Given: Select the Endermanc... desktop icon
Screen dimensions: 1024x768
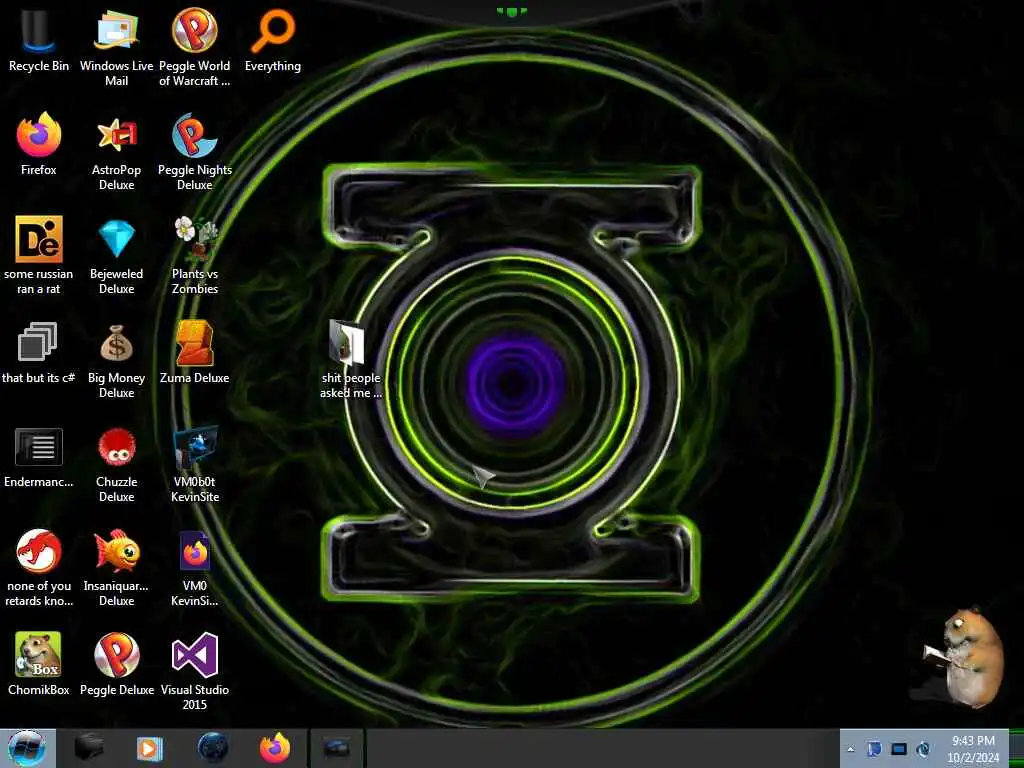Looking at the screenshot, I should click(x=39, y=457).
